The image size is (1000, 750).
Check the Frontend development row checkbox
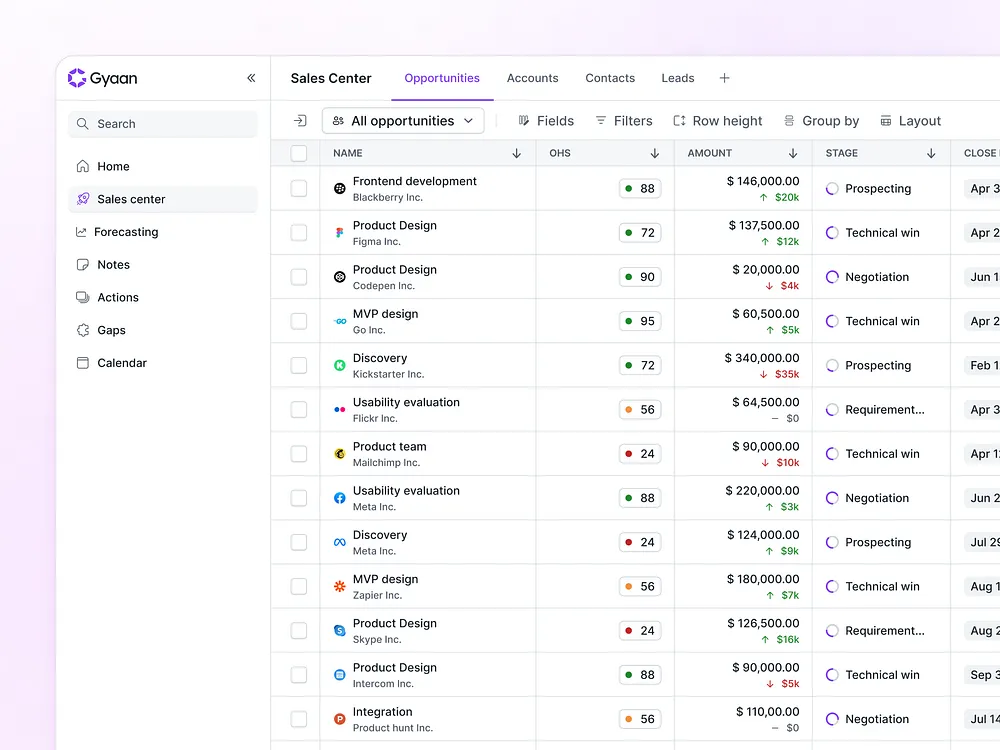[299, 189]
